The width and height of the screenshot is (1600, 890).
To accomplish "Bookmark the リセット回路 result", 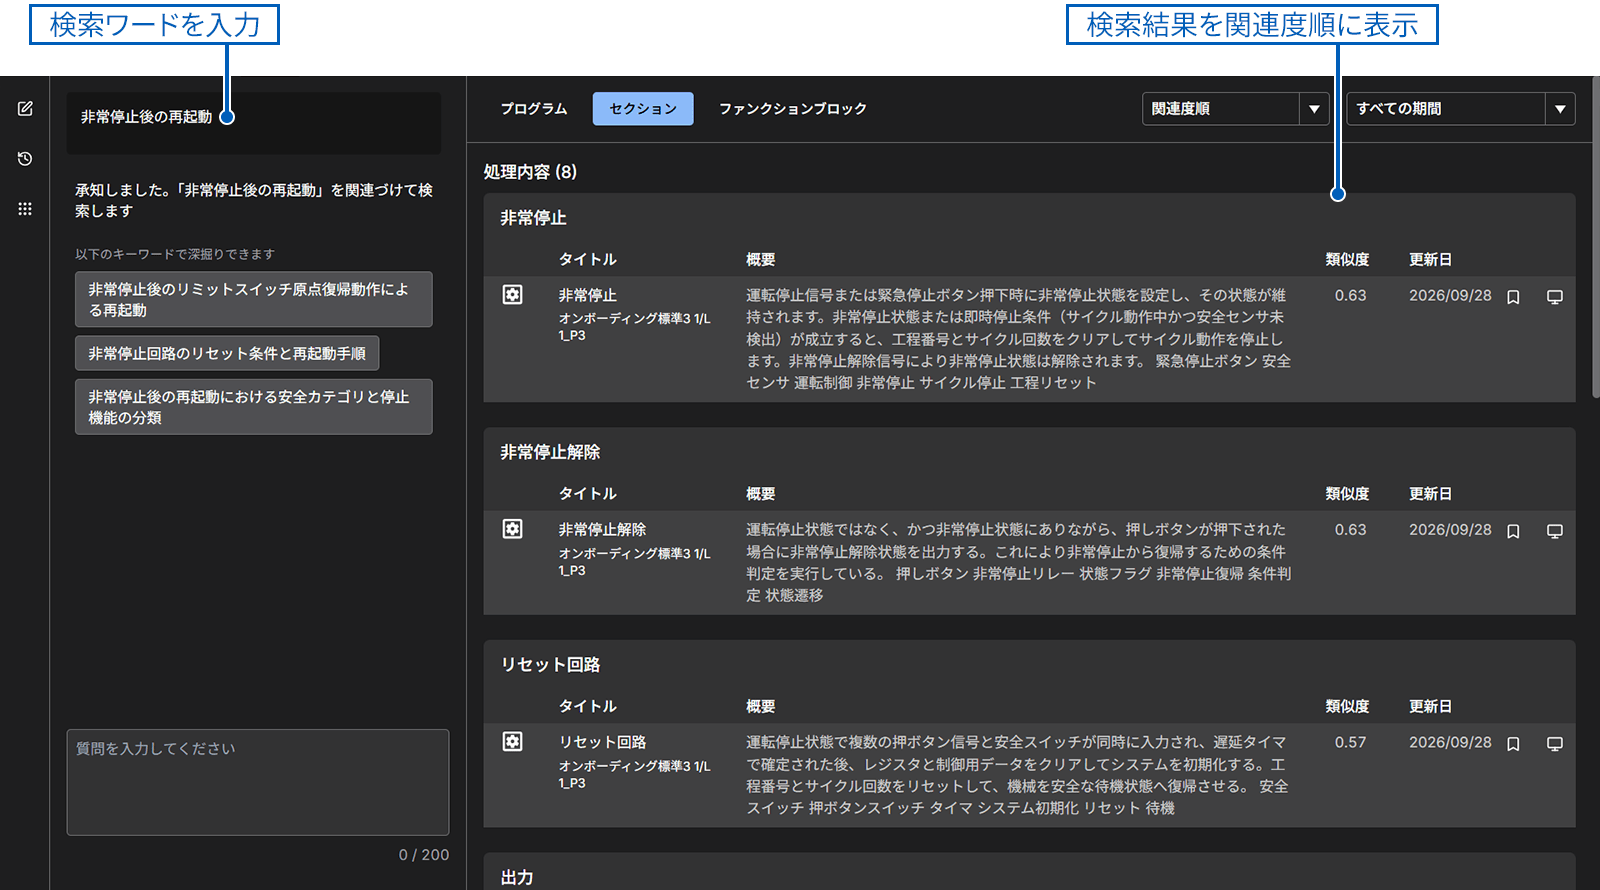I will (1513, 744).
